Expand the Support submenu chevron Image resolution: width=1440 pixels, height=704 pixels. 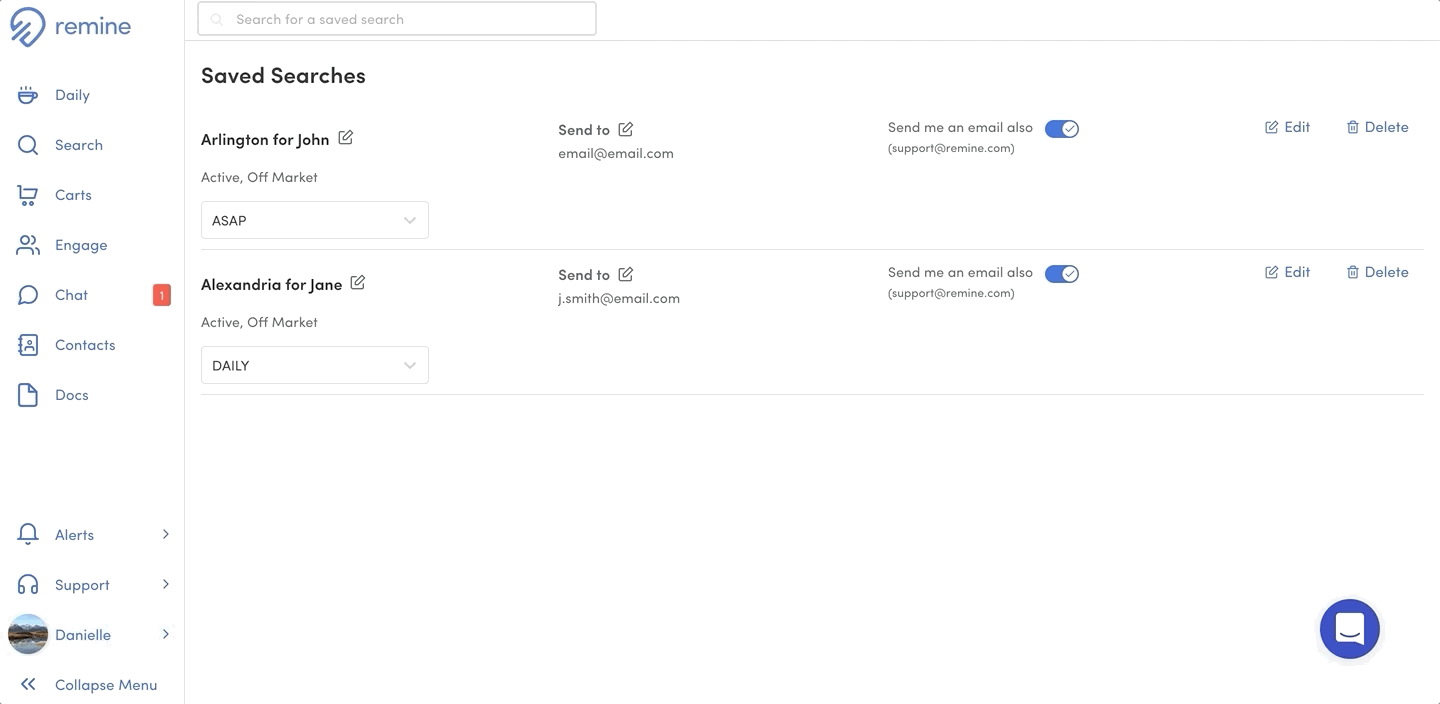(x=166, y=584)
